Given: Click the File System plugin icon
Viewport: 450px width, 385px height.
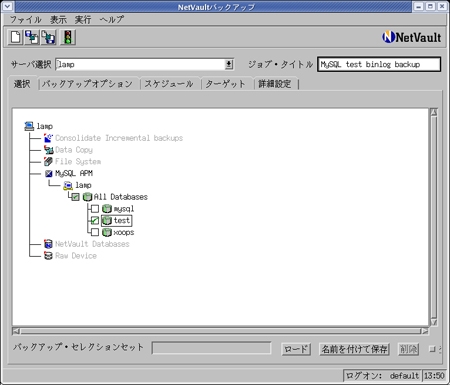Looking at the screenshot, I should pos(49,161).
